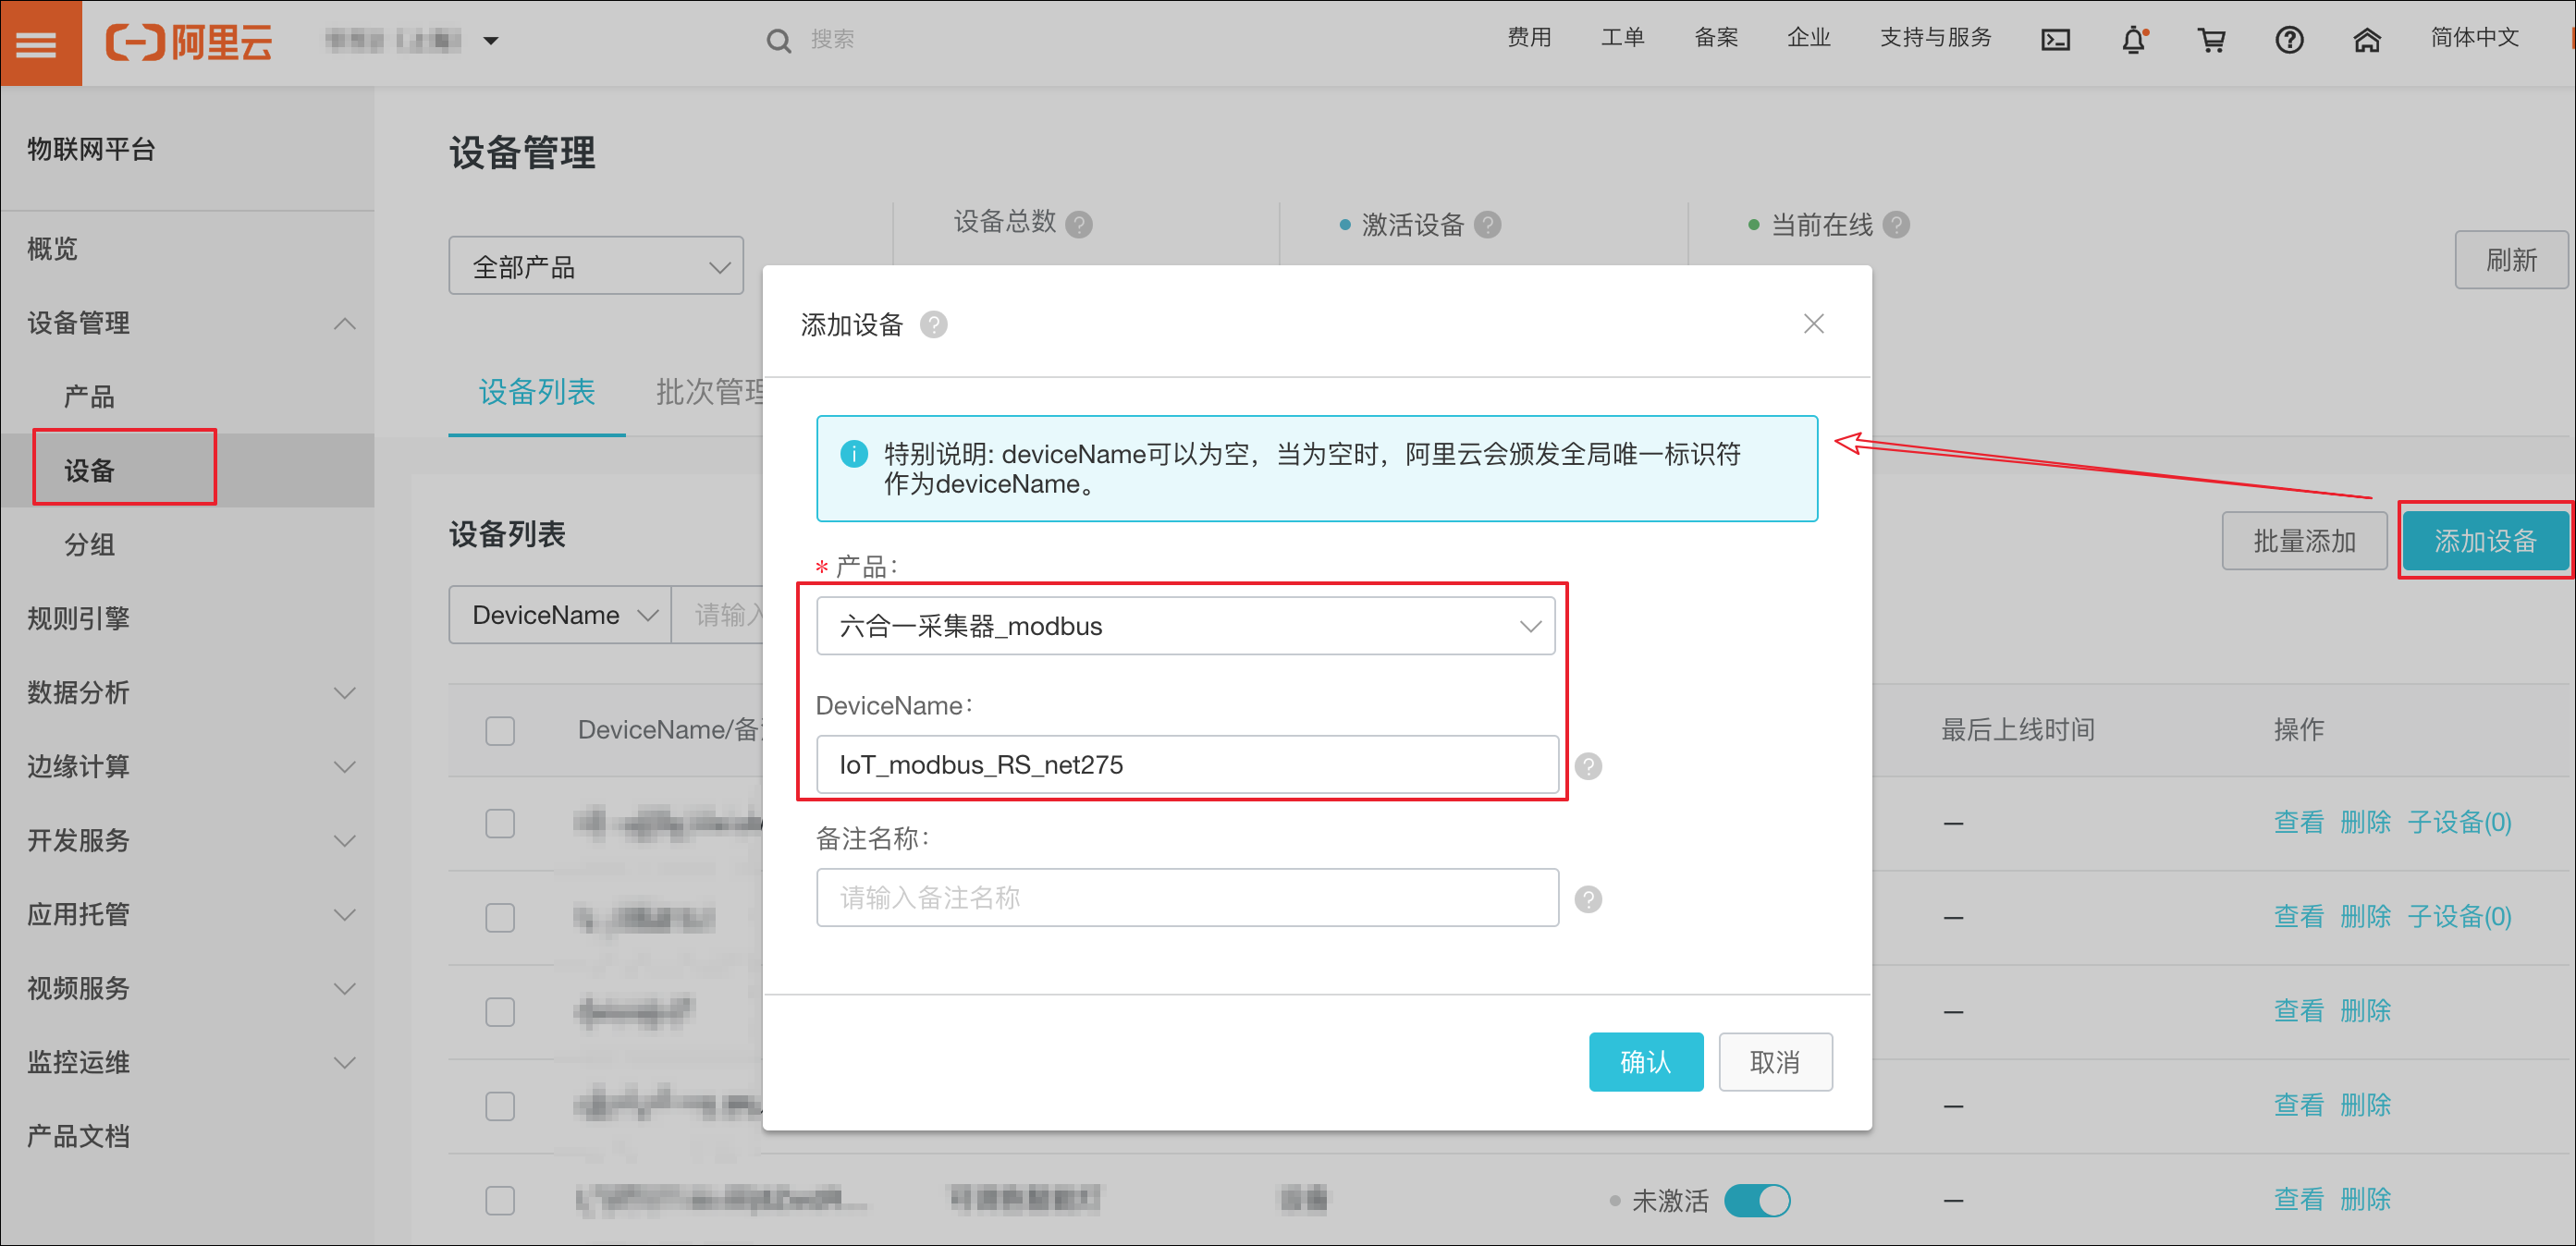This screenshot has width=2576, height=1246.
Task: Click help icon beside DeviceName field
Action: (x=1588, y=766)
